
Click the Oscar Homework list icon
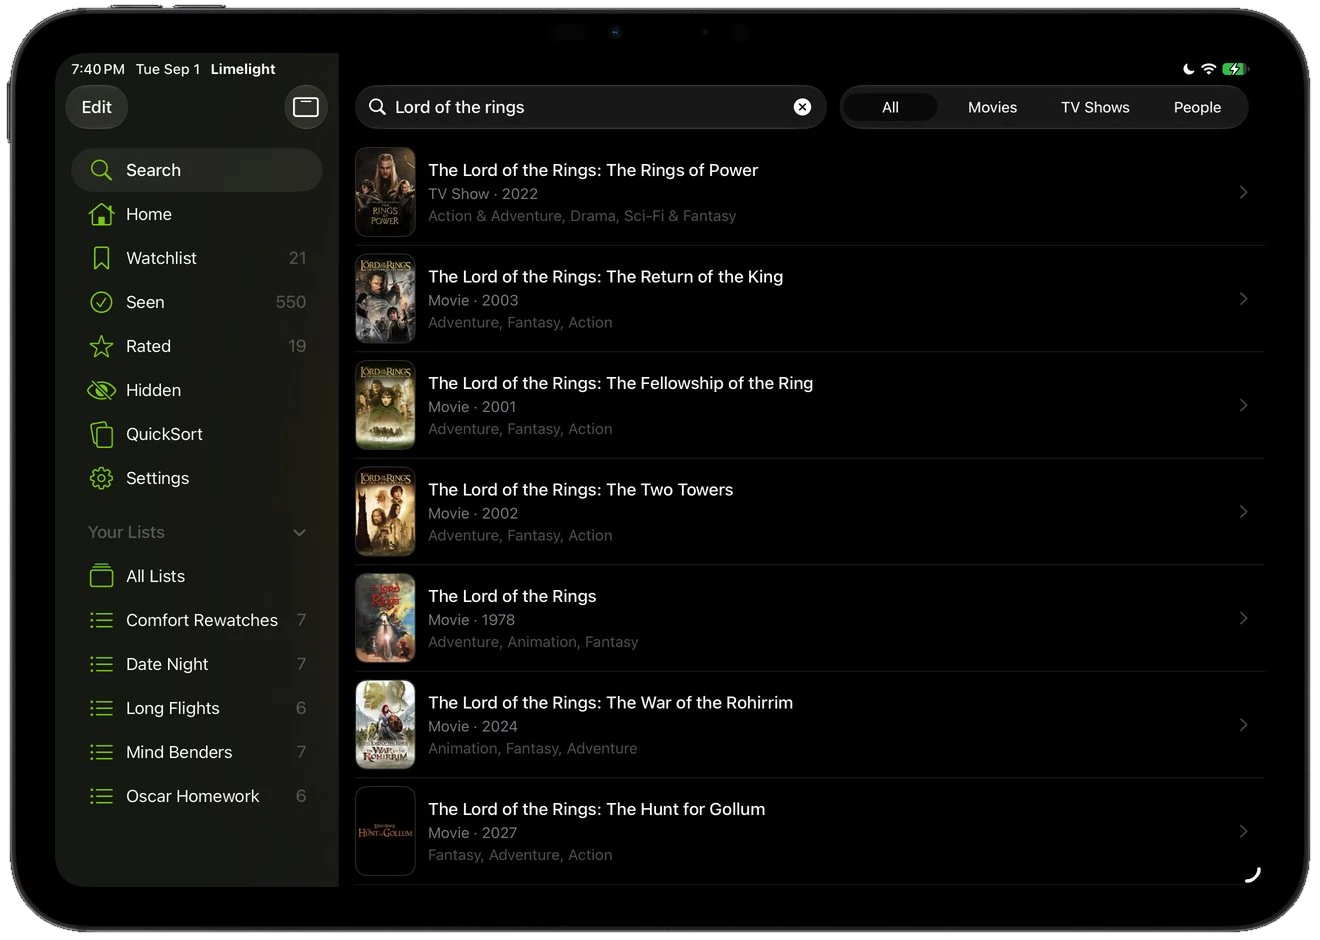click(101, 796)
